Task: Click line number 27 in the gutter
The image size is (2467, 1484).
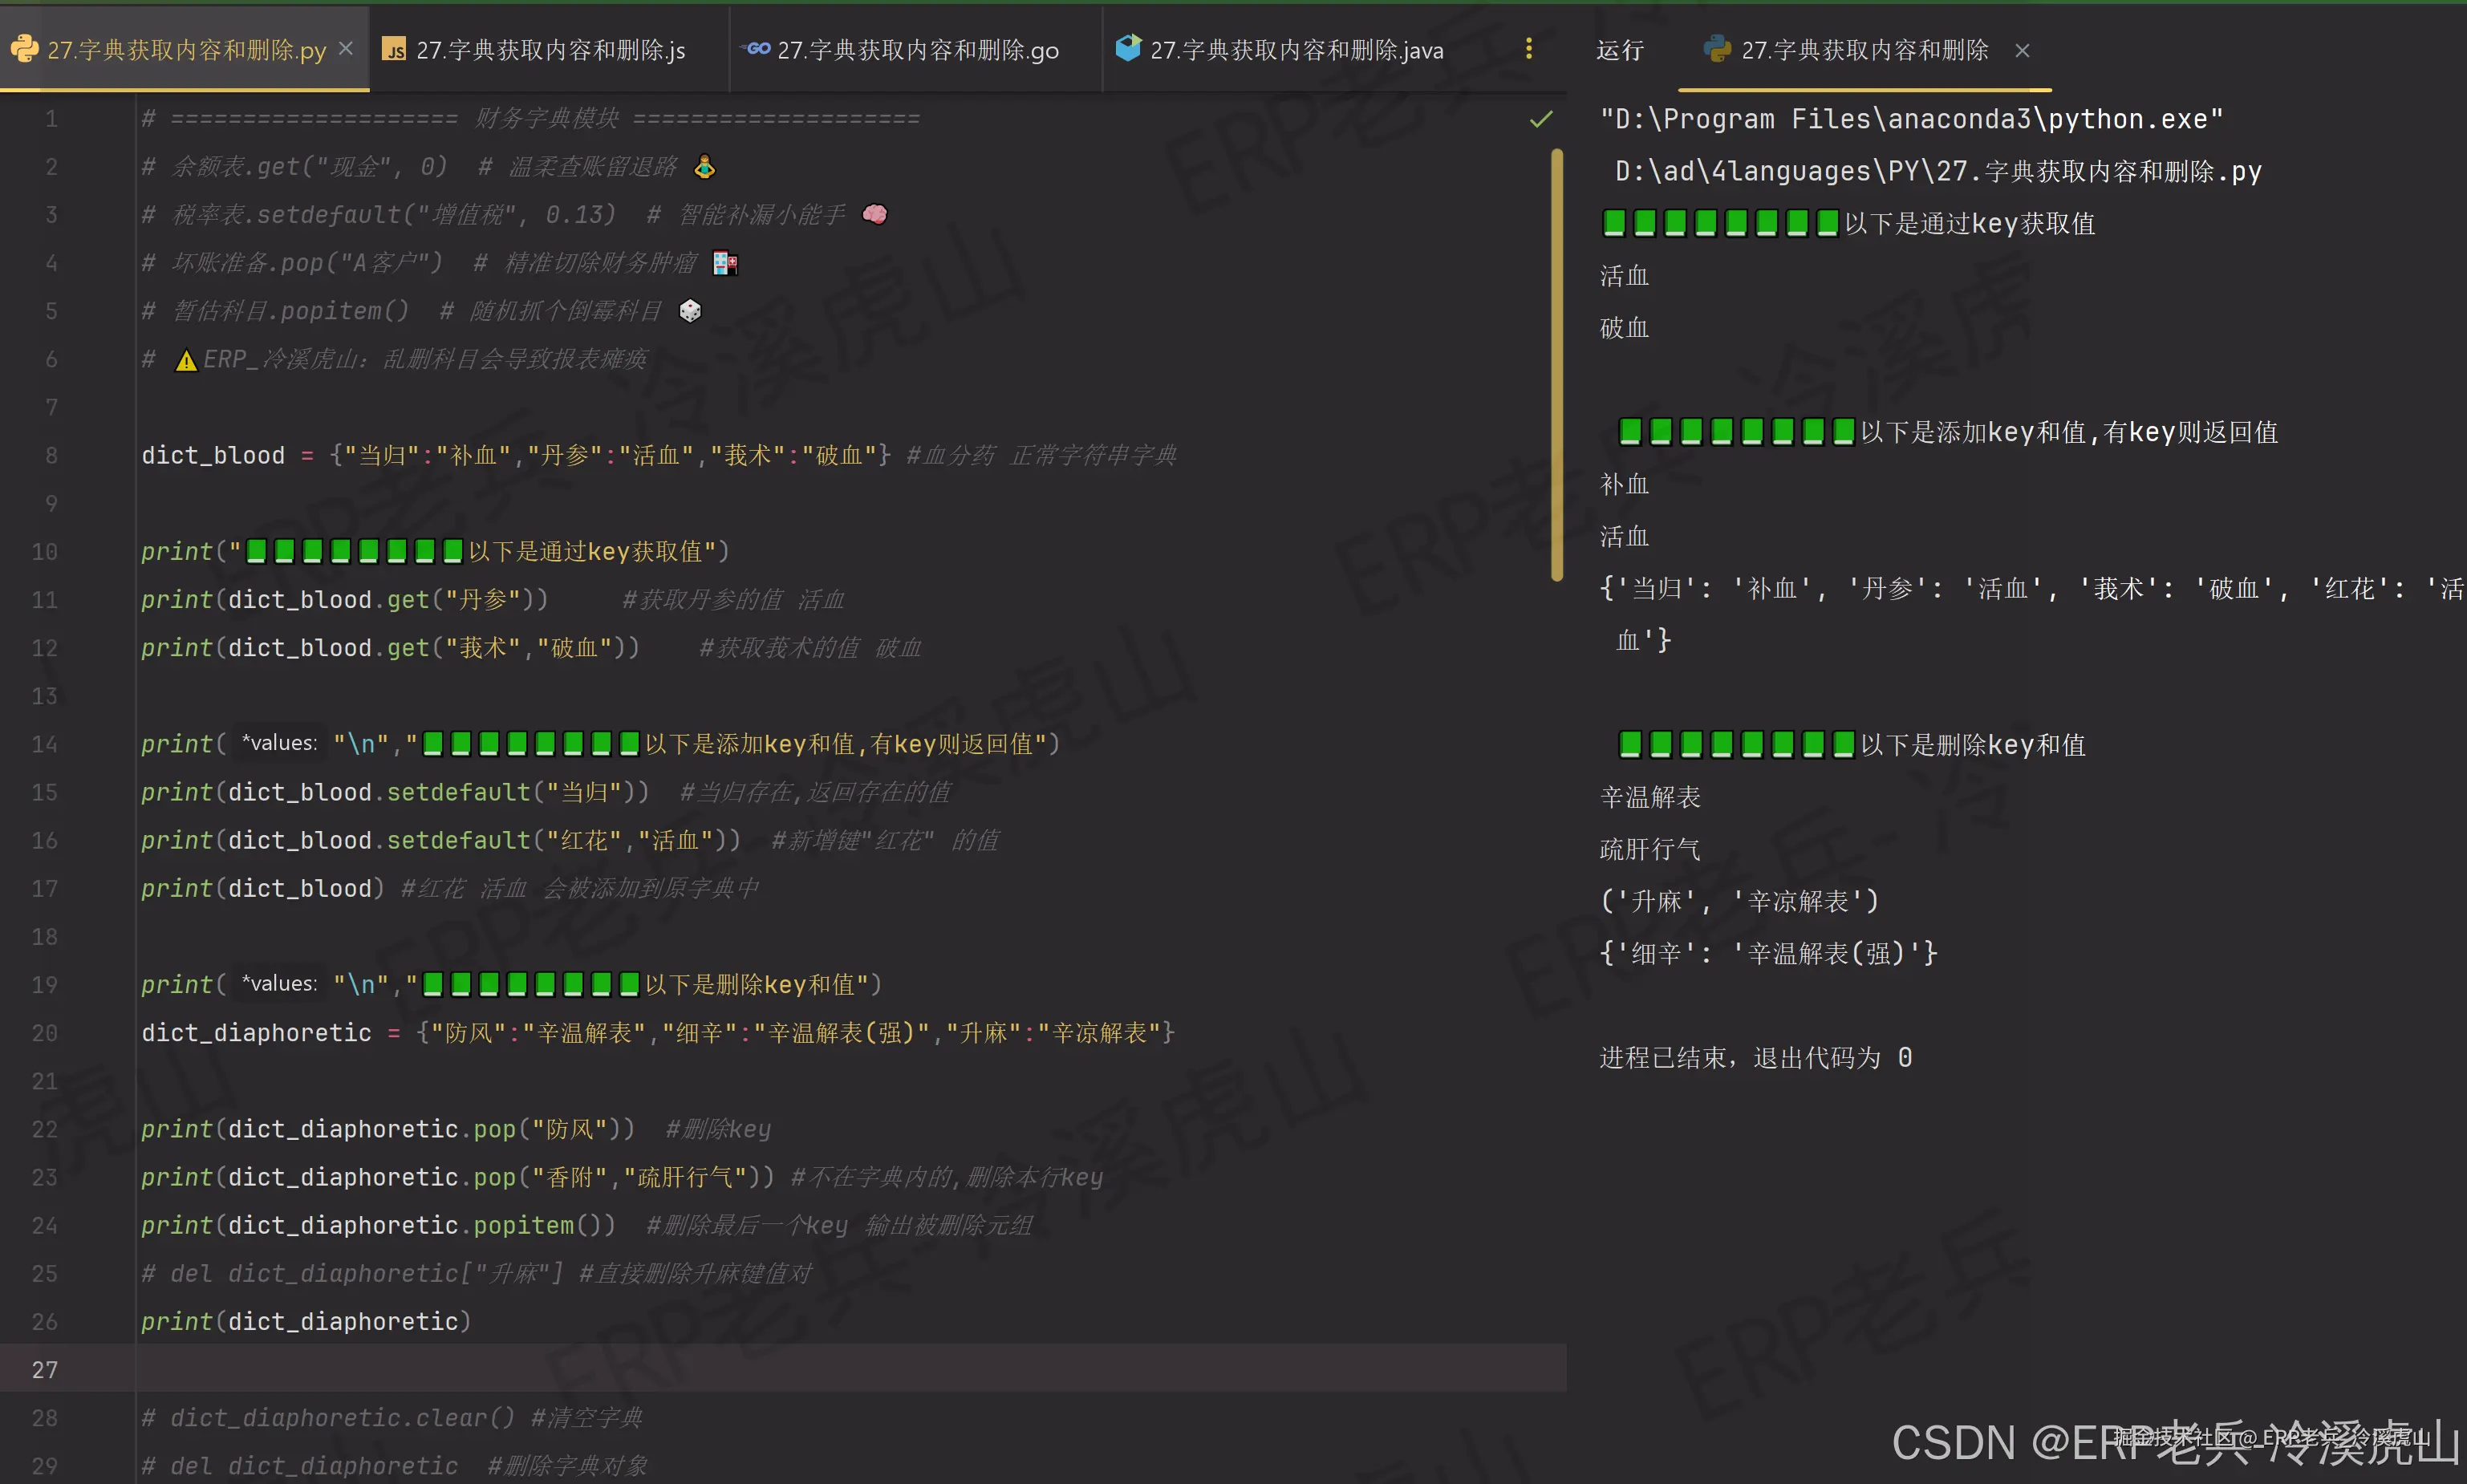Action: tap(45, 1369)
